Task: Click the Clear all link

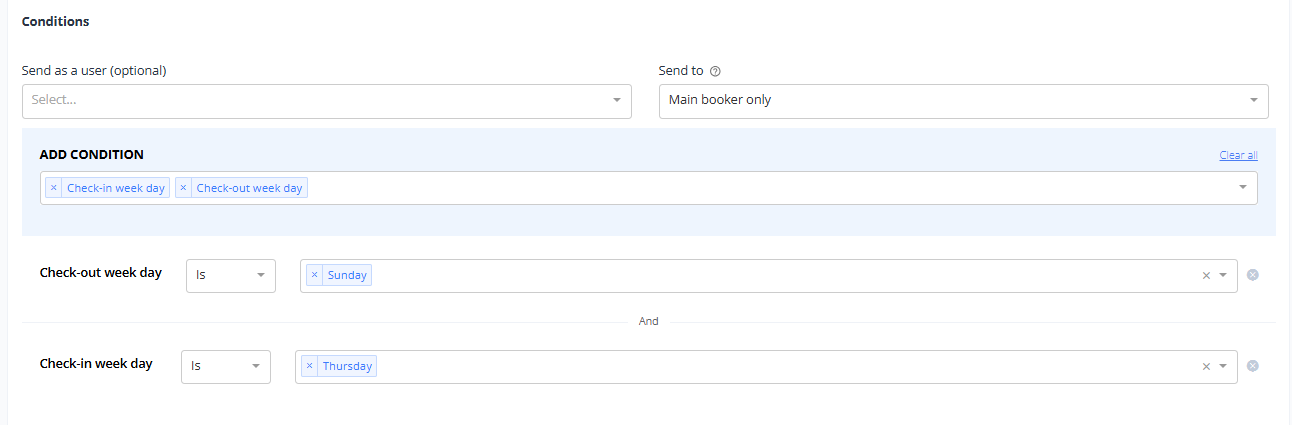Action: click(x=1238, y=155)
